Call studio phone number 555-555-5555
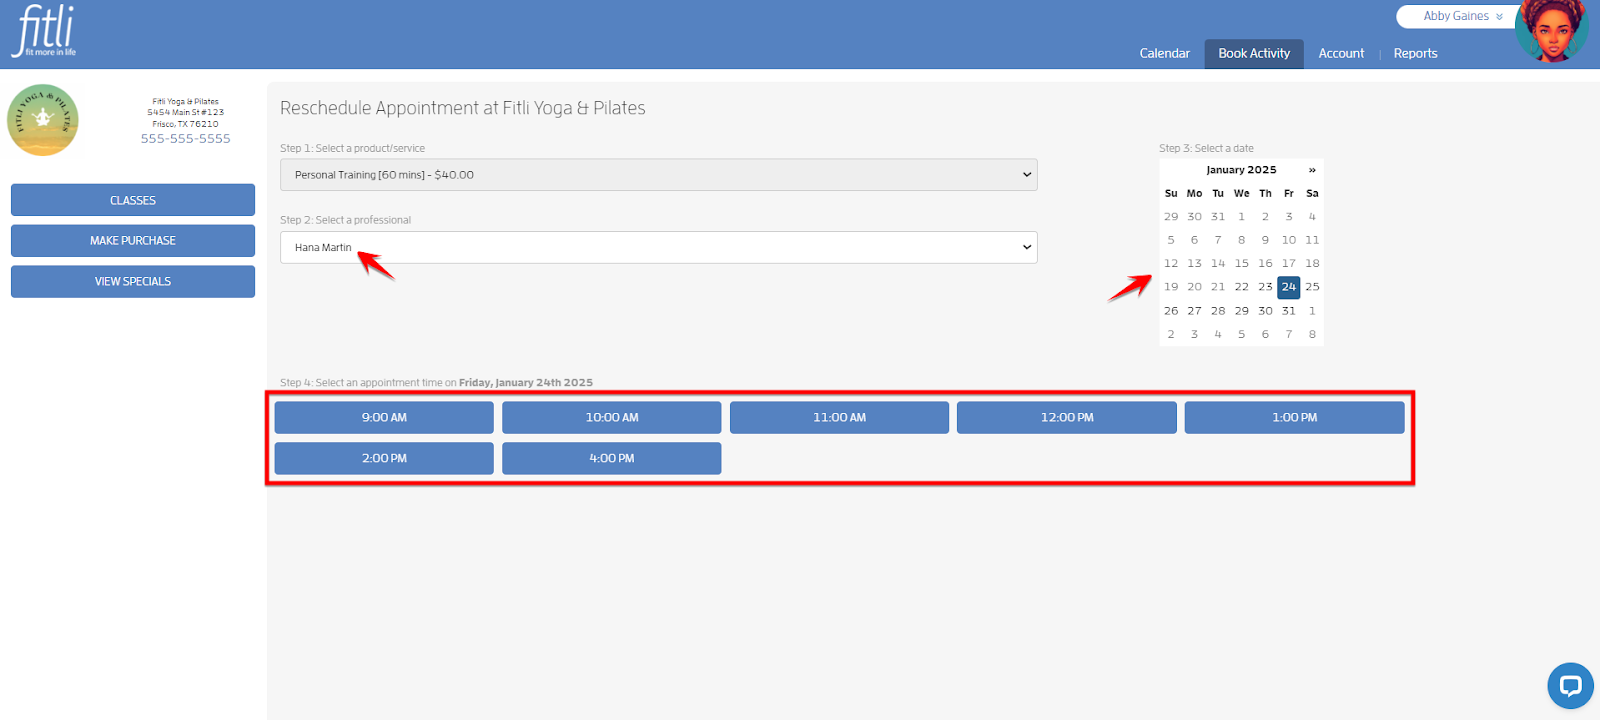 click(186, 139)
